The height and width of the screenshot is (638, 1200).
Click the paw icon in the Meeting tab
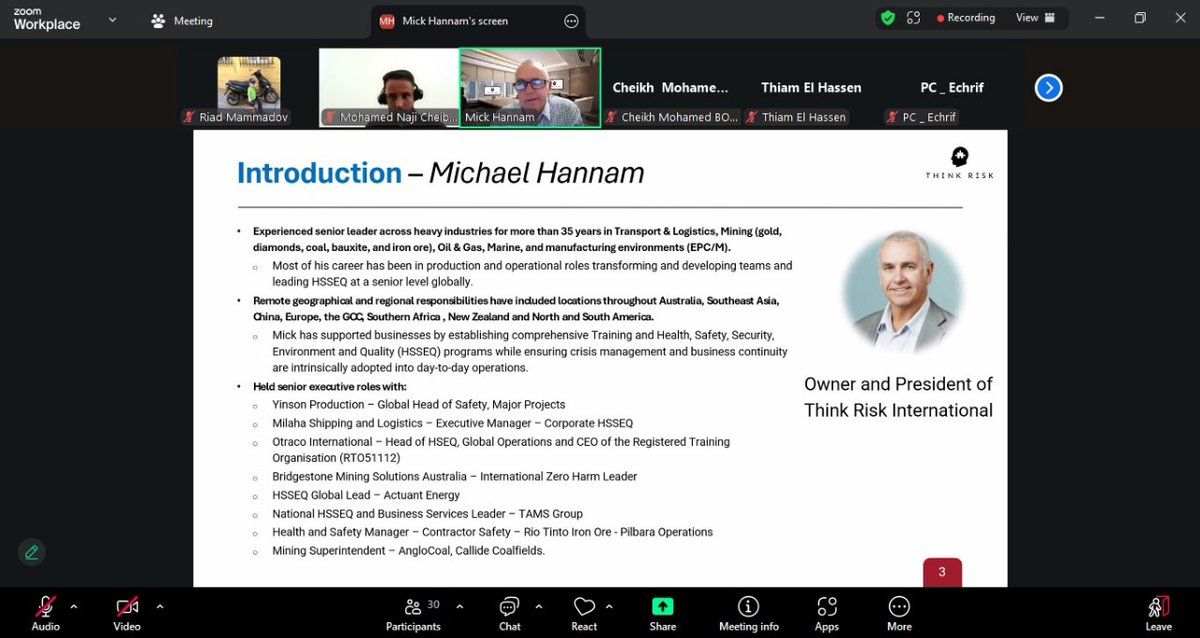158,20
